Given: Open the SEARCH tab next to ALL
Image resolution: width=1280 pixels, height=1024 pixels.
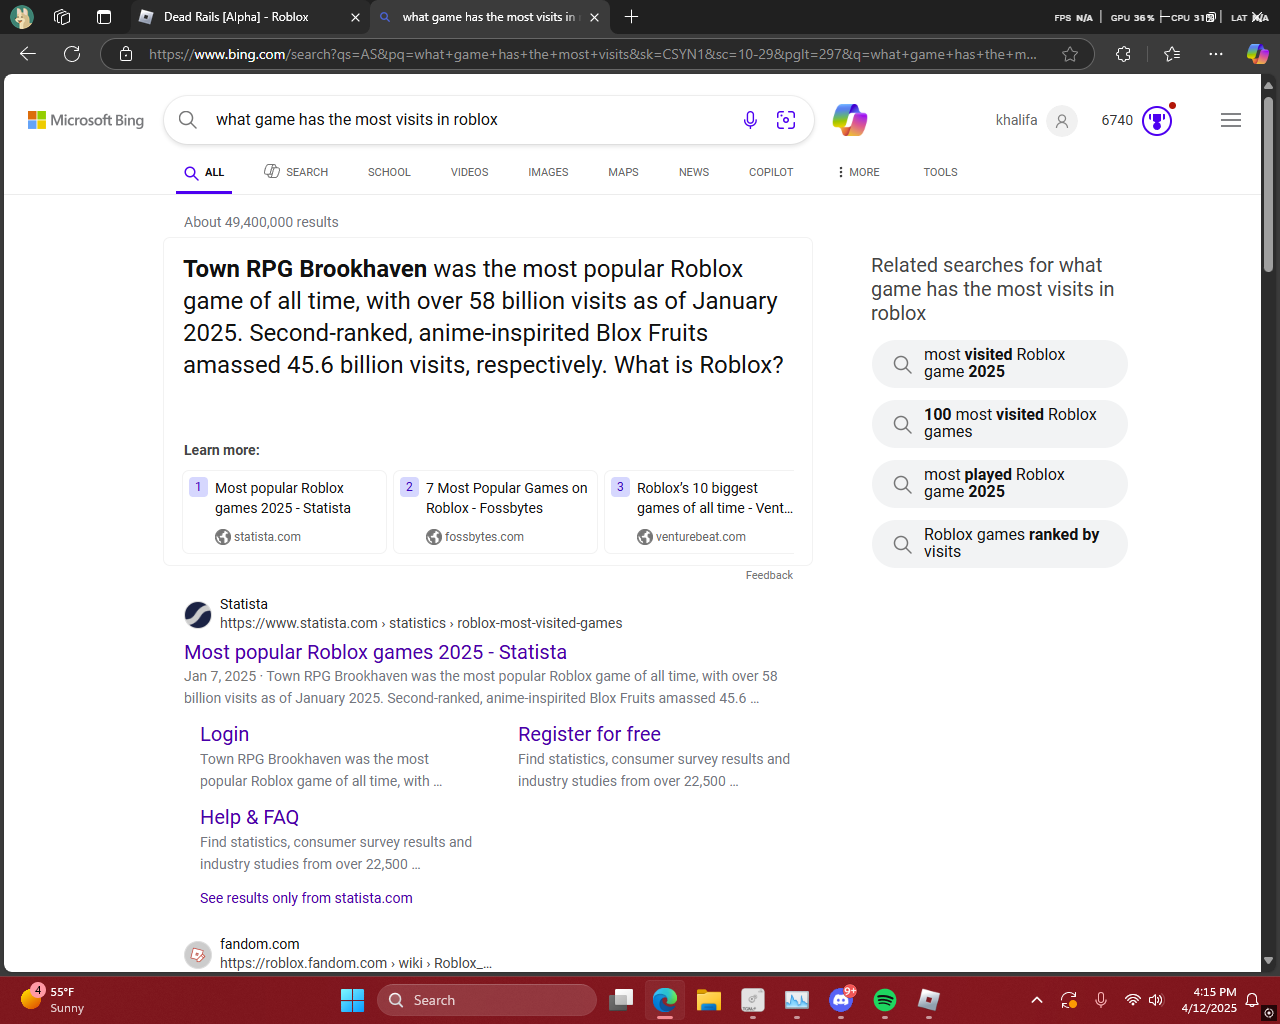Looking at the screenshot, I should [x=296, y=172].
